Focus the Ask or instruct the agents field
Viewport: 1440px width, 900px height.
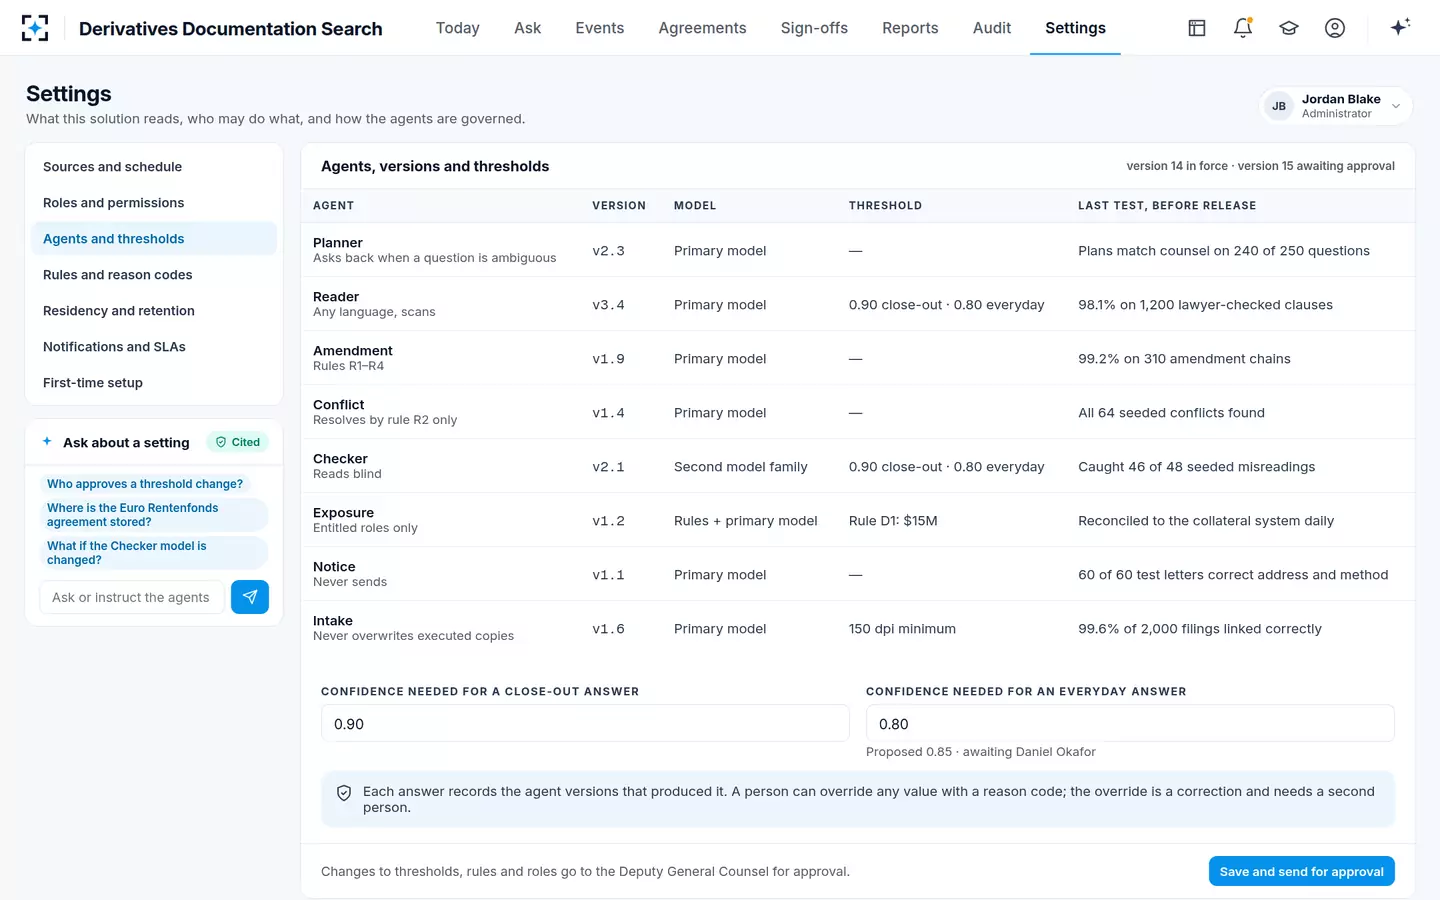[x=131, y=597]
